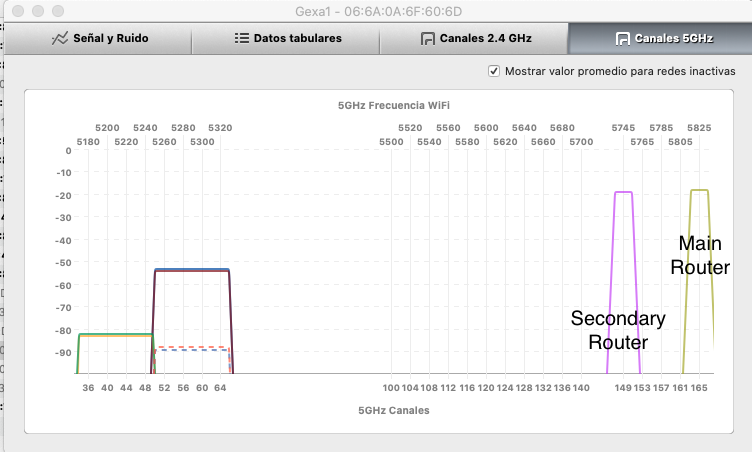This screenshot has height=452, width=752.
Task: Click the Gexa1 window title text
Action: [x=375, y=11]
